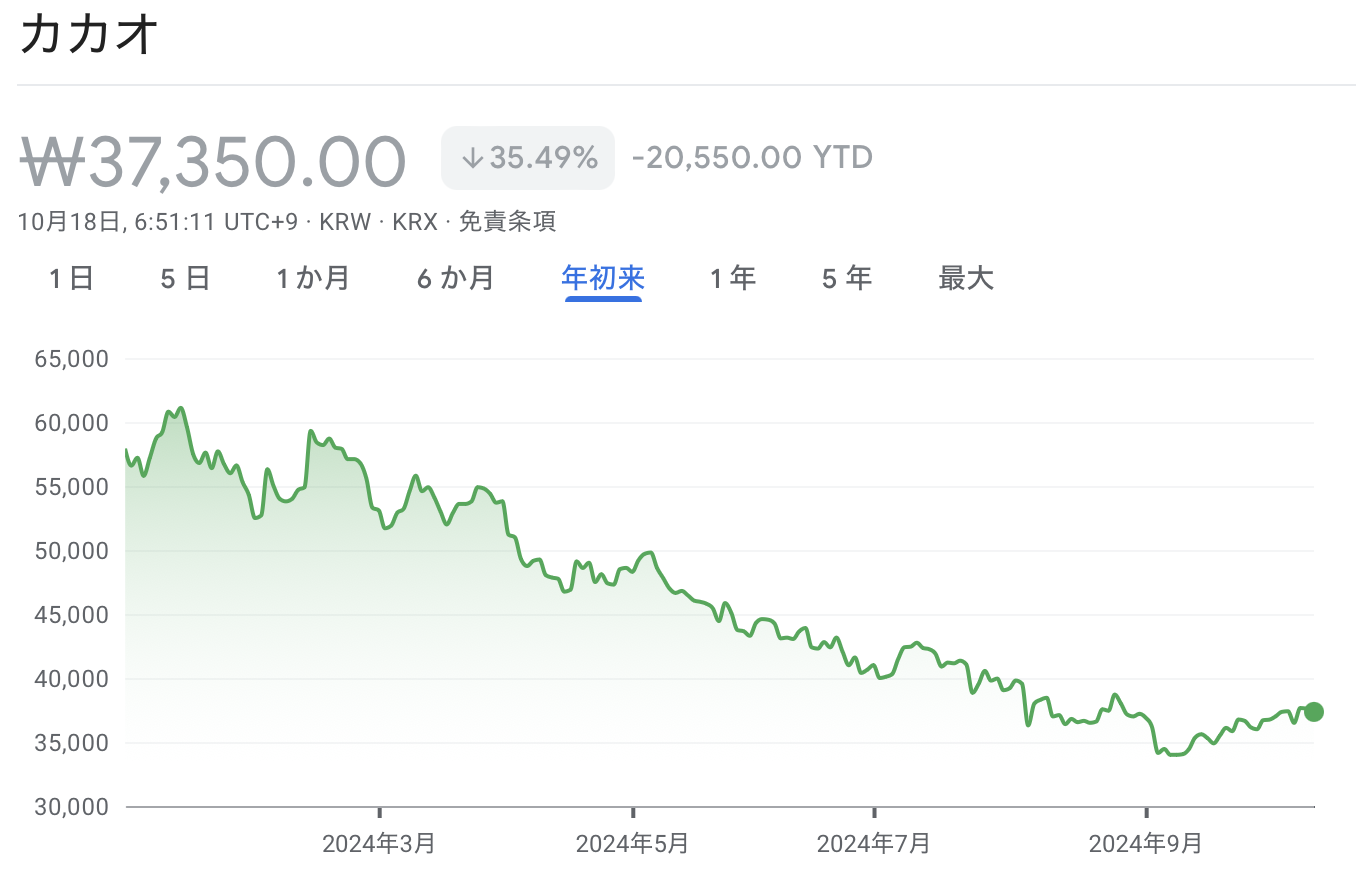Switch chart to 1か月 range
1356x880 pixels.
tap(313, 278)
